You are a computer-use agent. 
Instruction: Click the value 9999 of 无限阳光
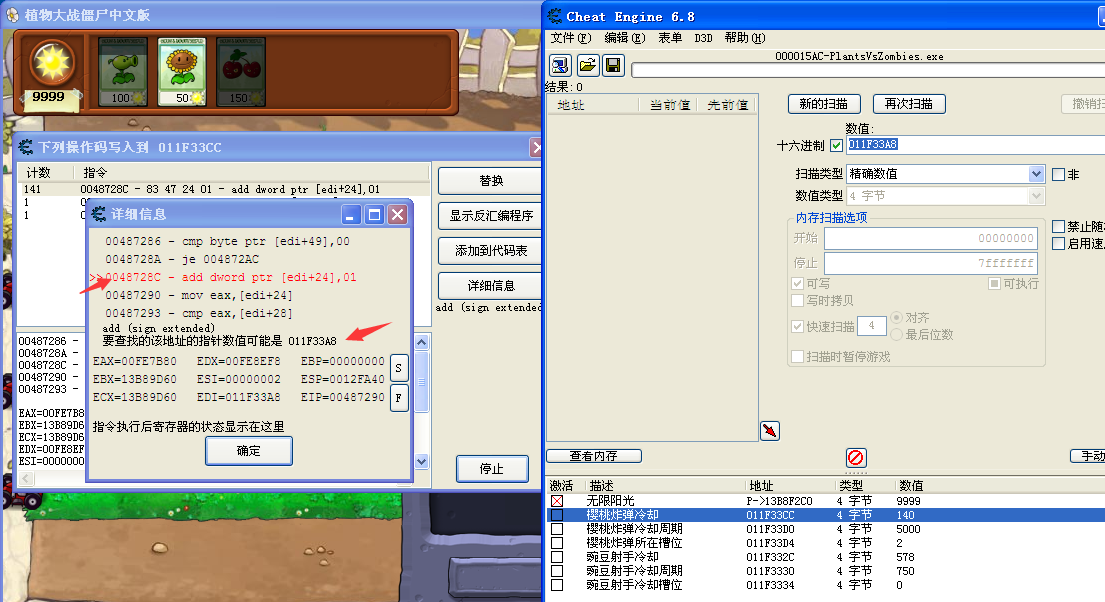tap(908, 501)
